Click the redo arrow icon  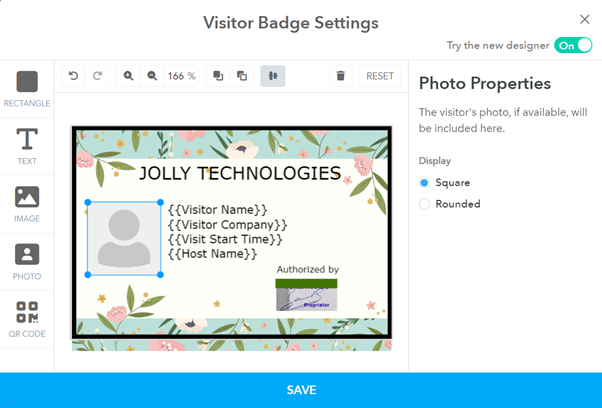pyautogui.click(x=97, y=76)
